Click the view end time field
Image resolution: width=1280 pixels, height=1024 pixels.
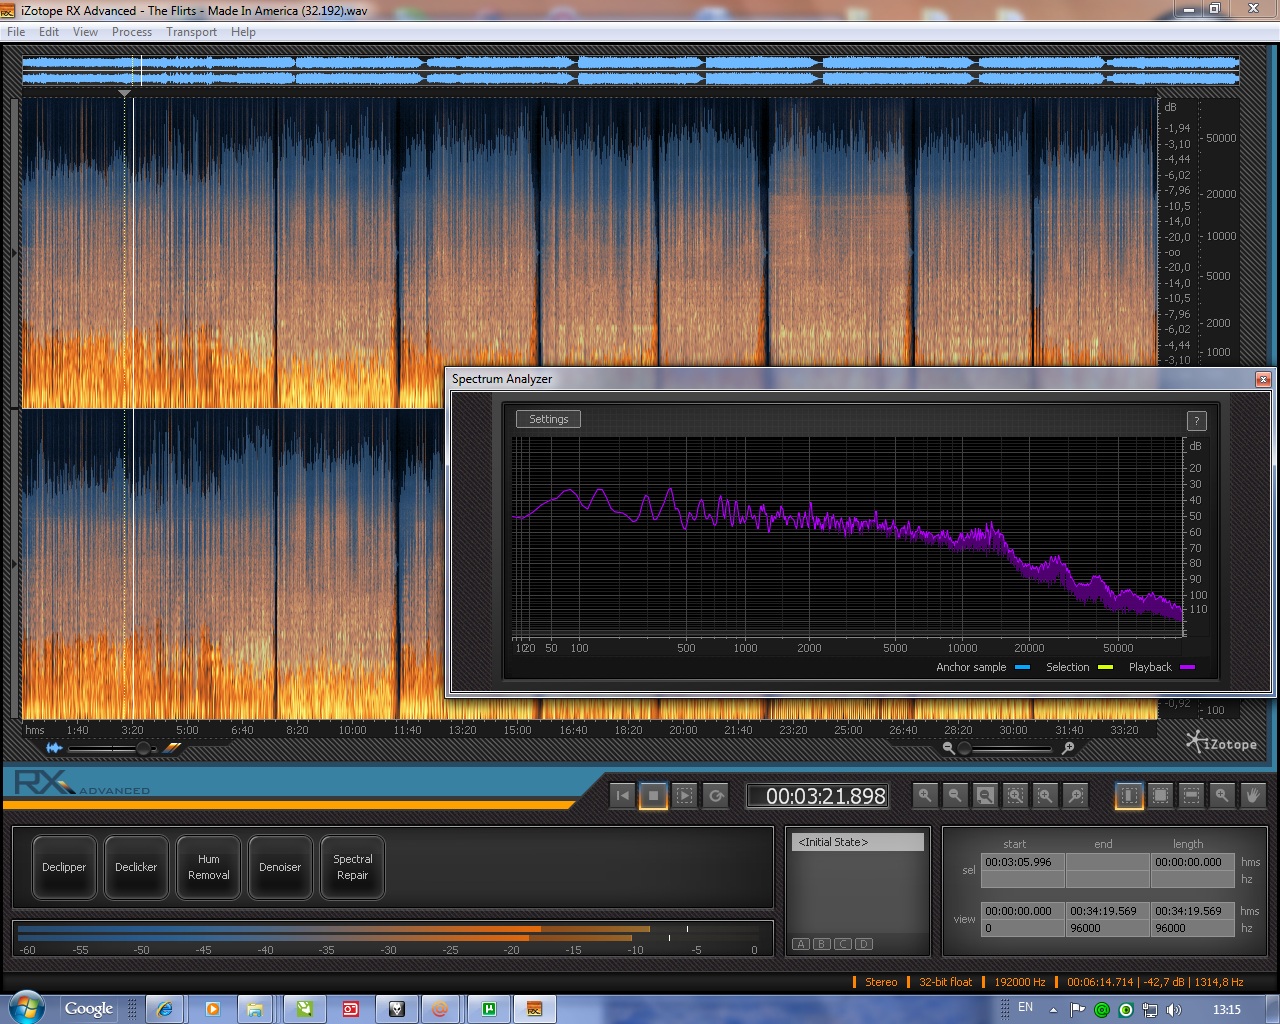pyautogui.click(x=1107, y=911)
